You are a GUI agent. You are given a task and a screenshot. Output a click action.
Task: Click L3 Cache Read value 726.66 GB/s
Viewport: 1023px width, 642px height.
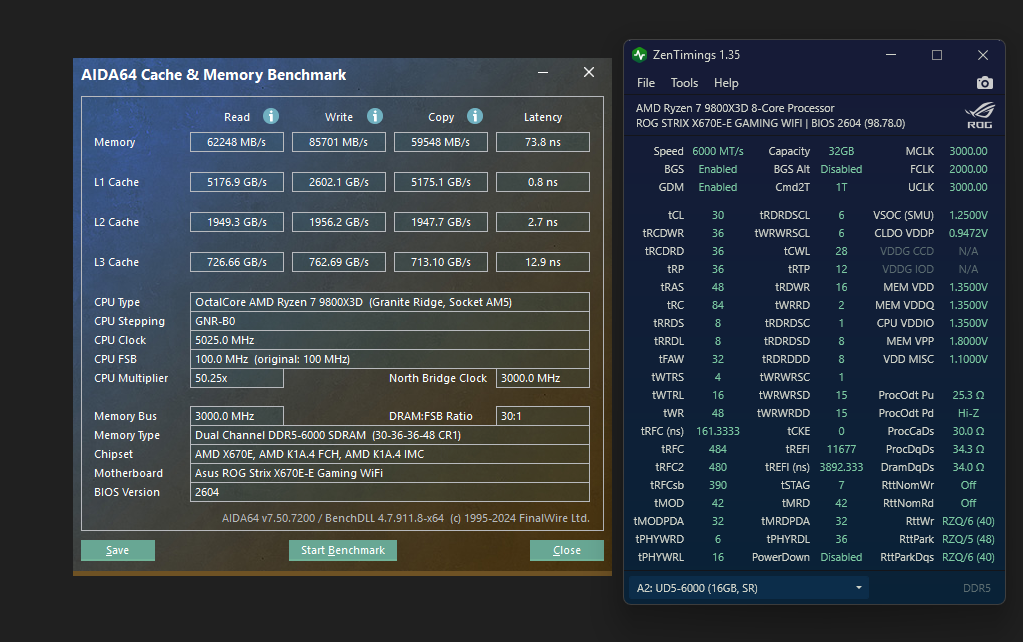(237, 262)
